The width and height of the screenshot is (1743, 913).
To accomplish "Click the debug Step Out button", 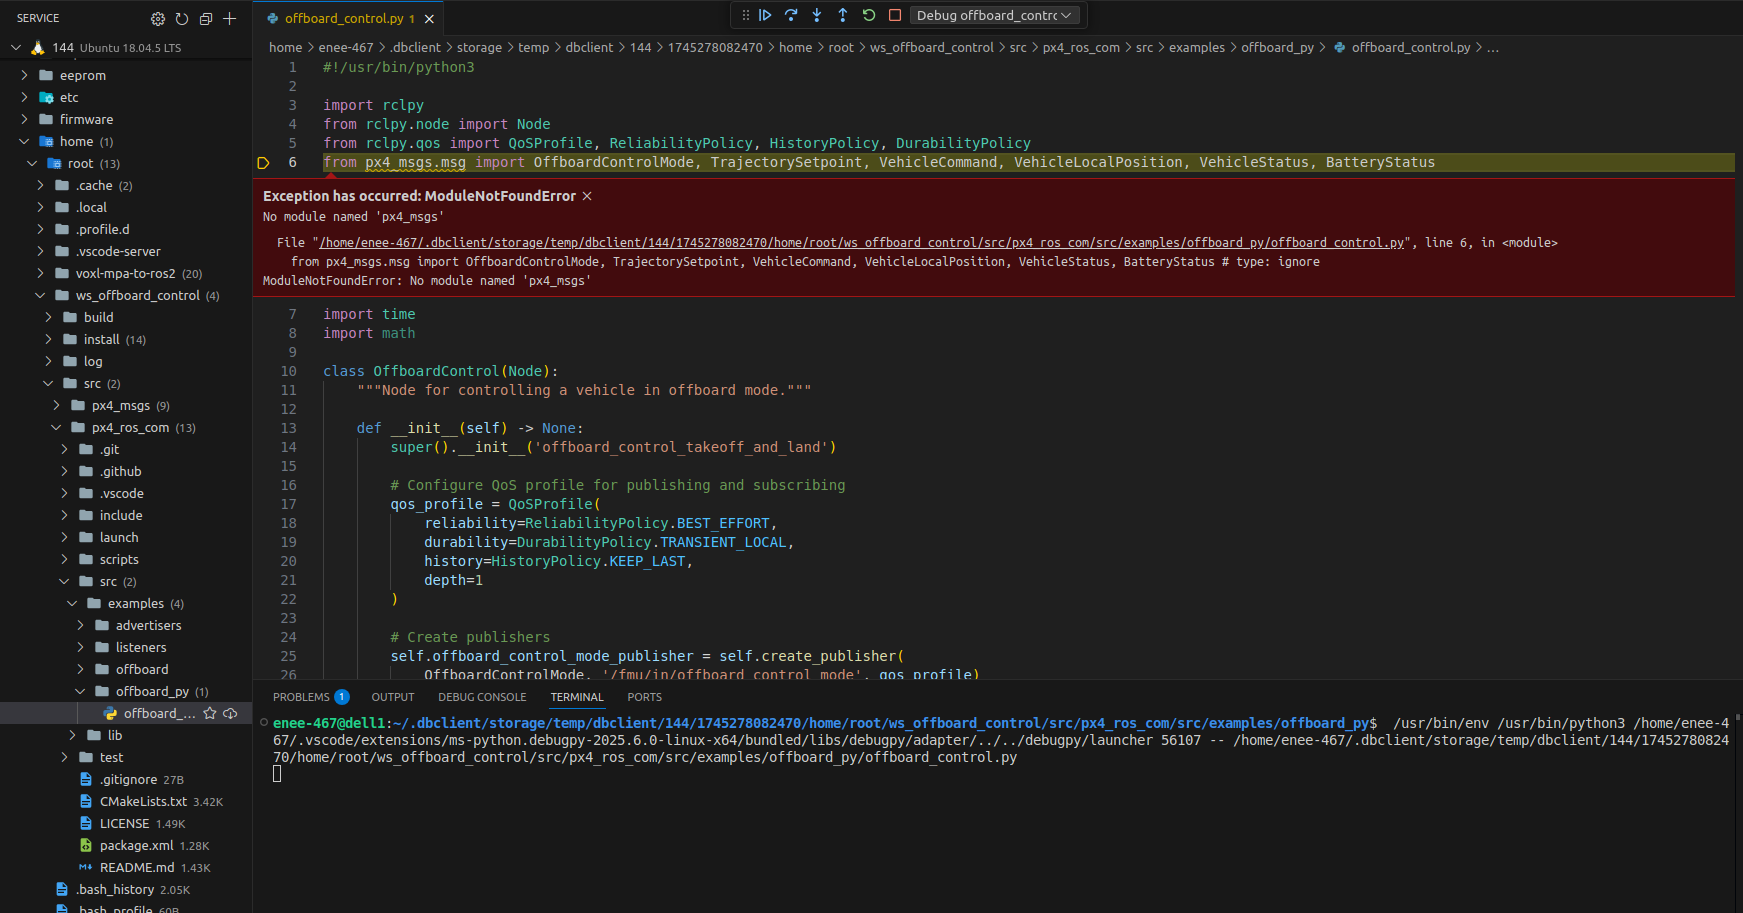I will pos(843,15).
